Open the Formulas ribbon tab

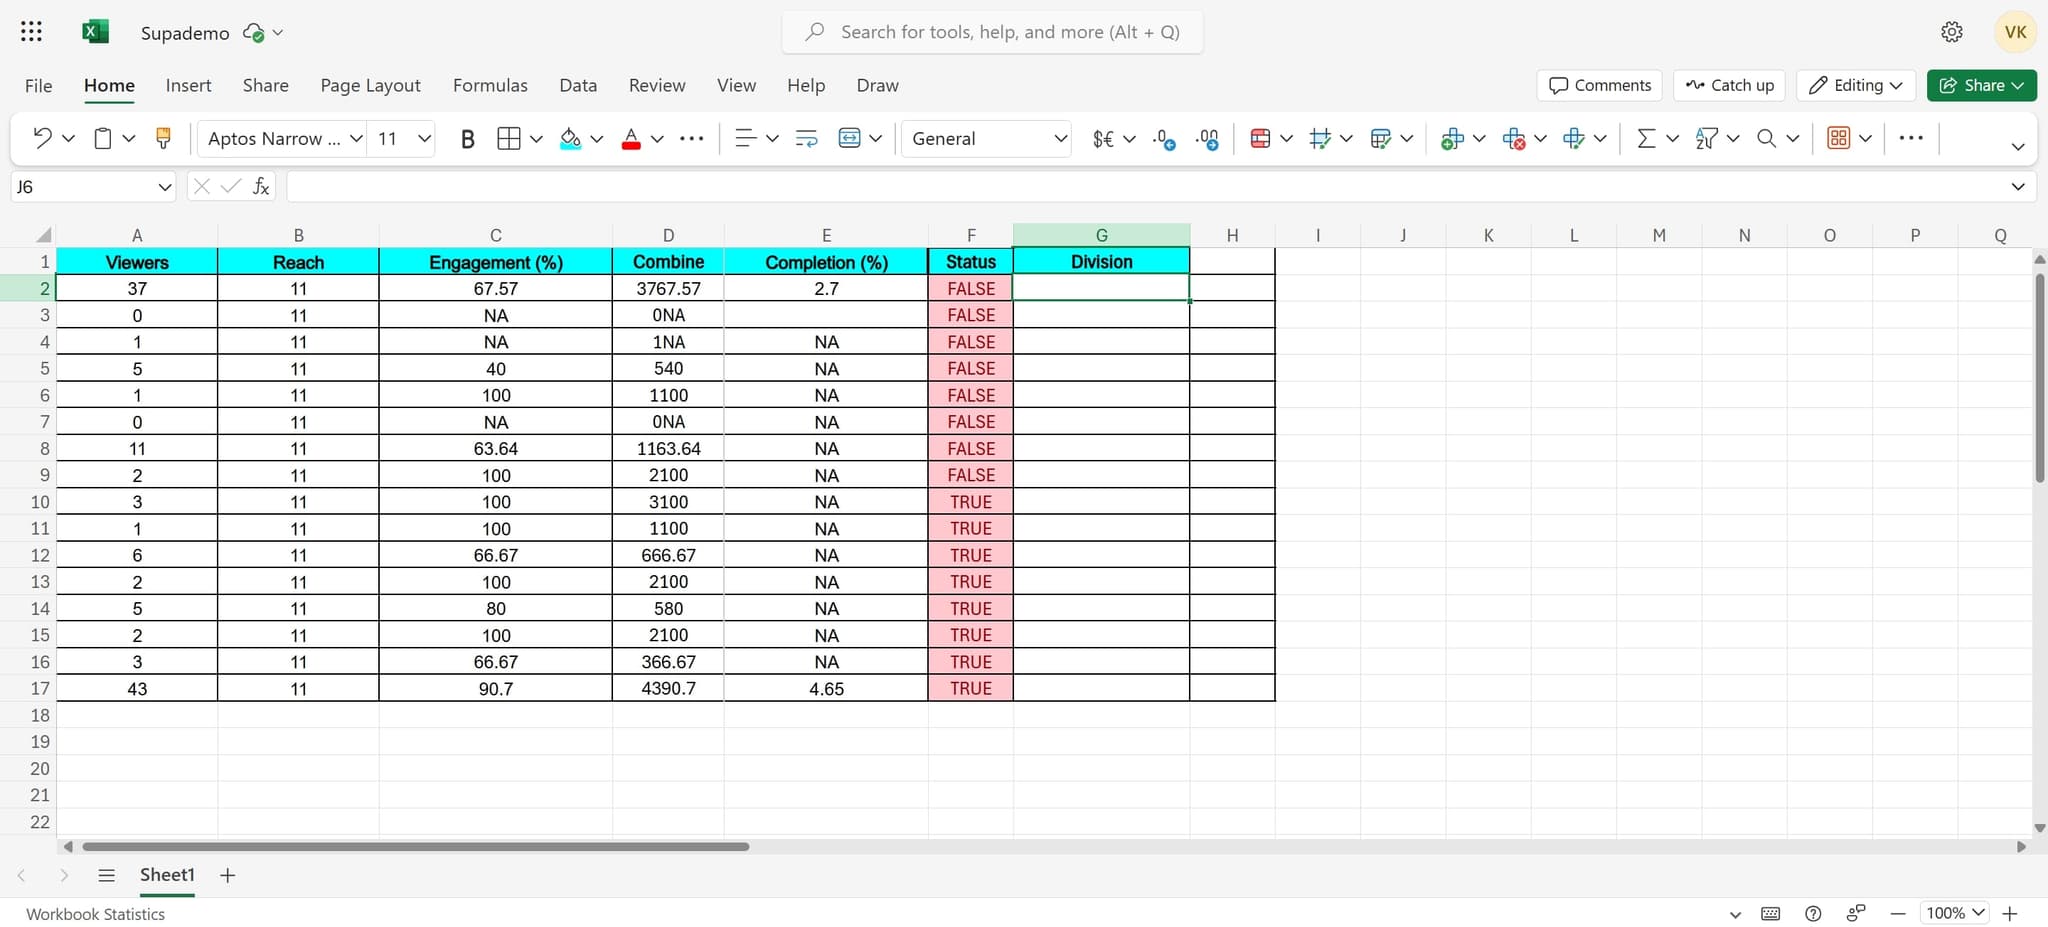coord(490,85)
